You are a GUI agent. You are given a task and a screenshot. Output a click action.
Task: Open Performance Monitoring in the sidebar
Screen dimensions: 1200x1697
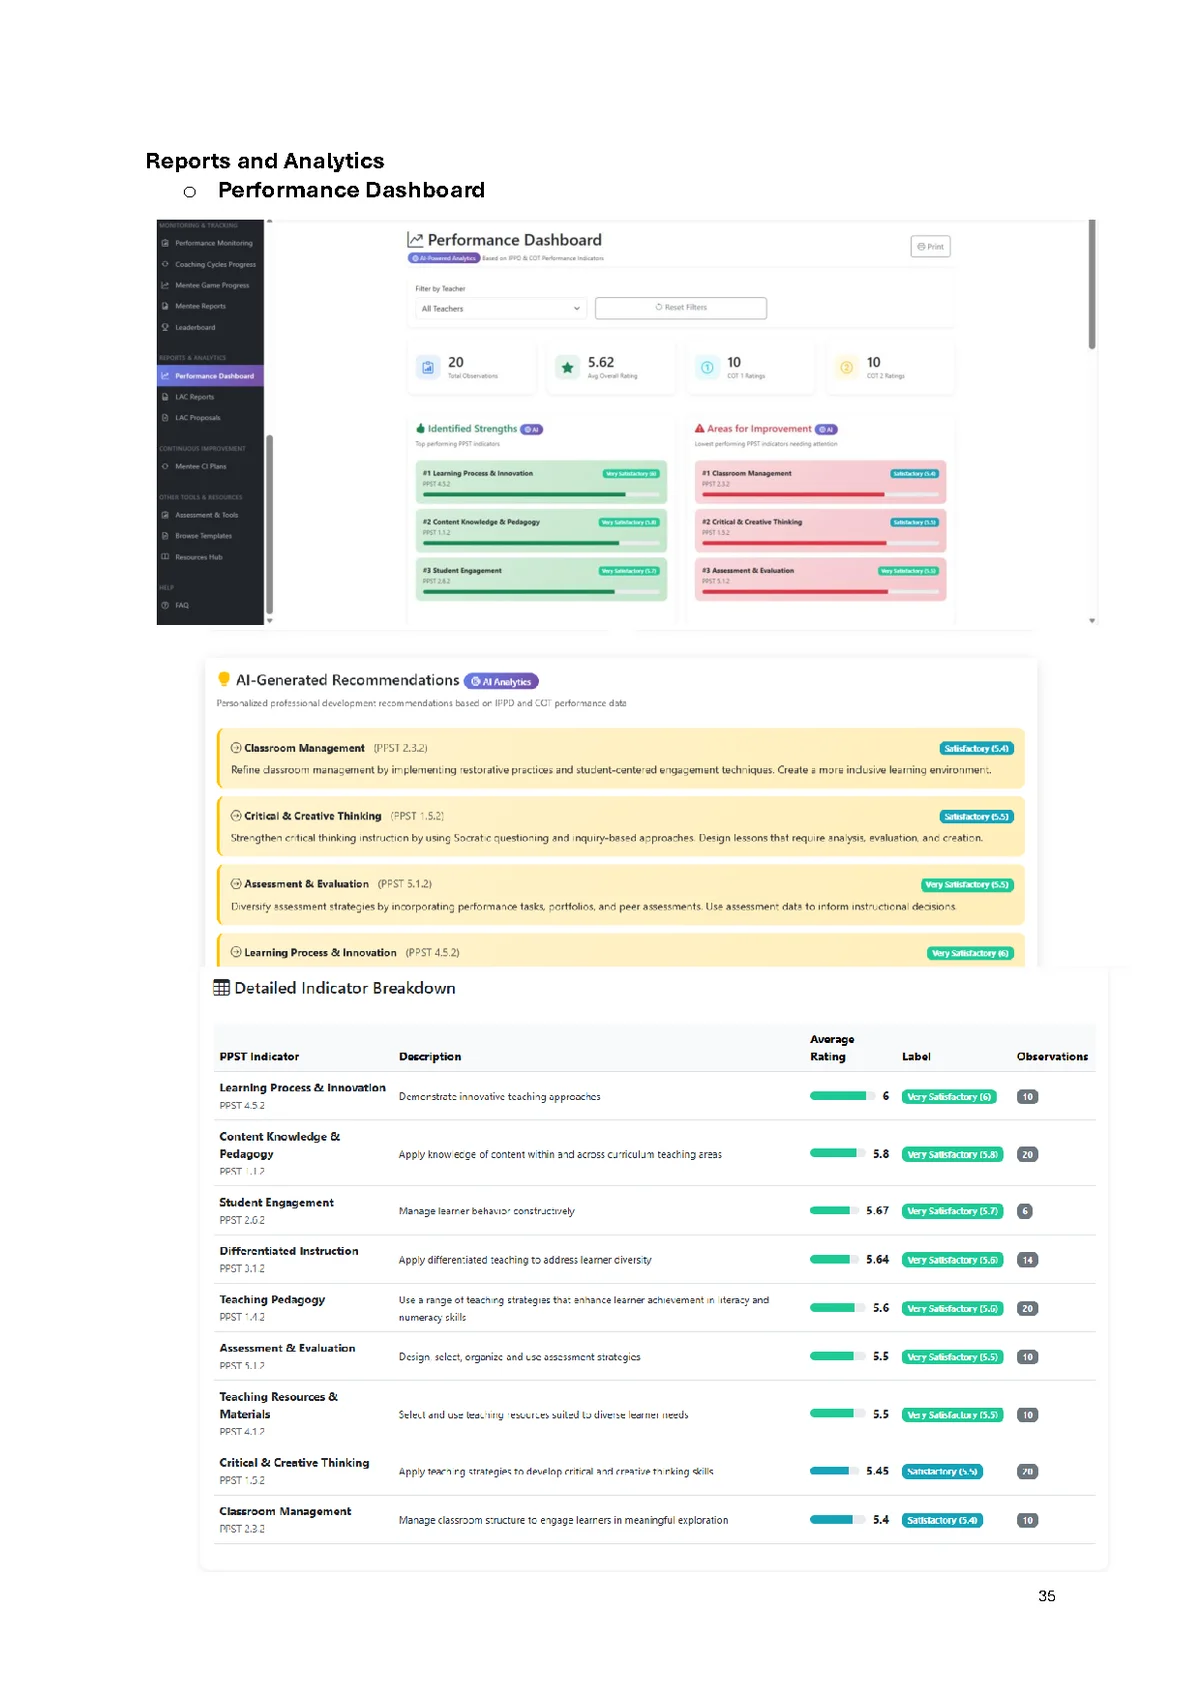[213, 243]
